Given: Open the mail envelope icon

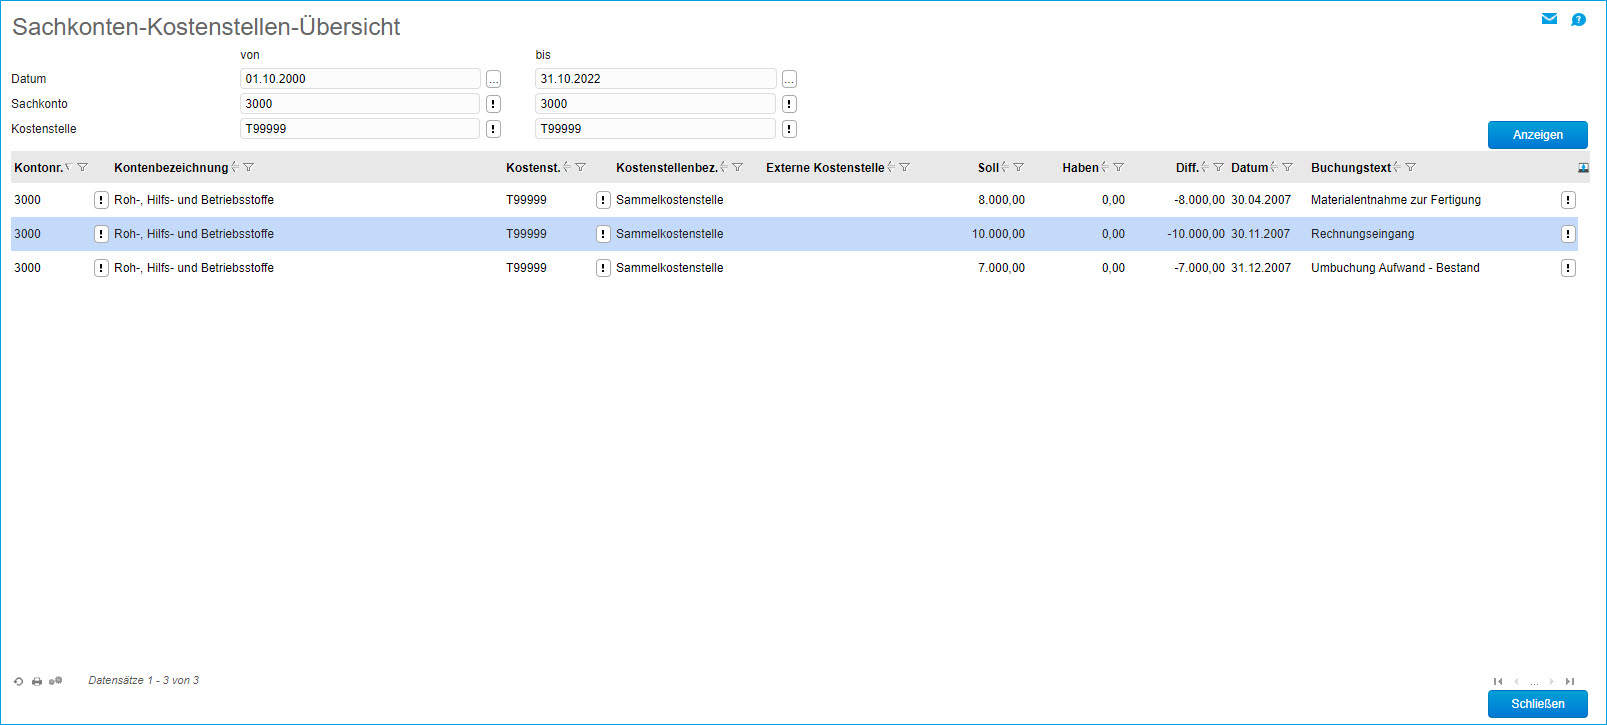Looking at the screenshot, I should click(x=1549, y=19).
